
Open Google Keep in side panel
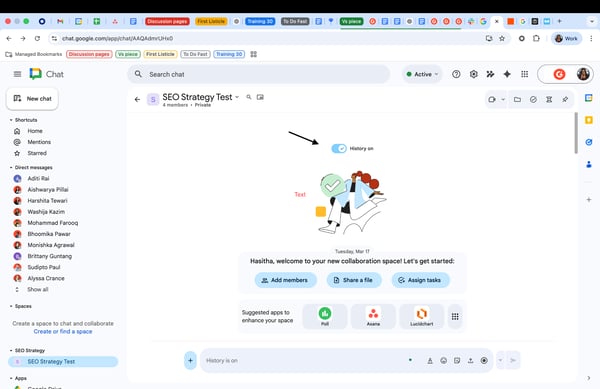(x=589, y=120)
